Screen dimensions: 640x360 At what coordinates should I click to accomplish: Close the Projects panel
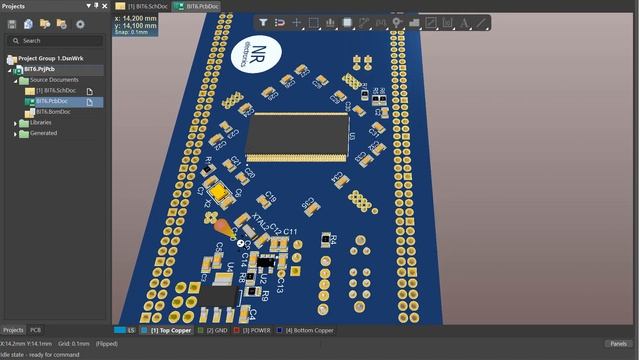pyautogui.click(x=104, y=6)
